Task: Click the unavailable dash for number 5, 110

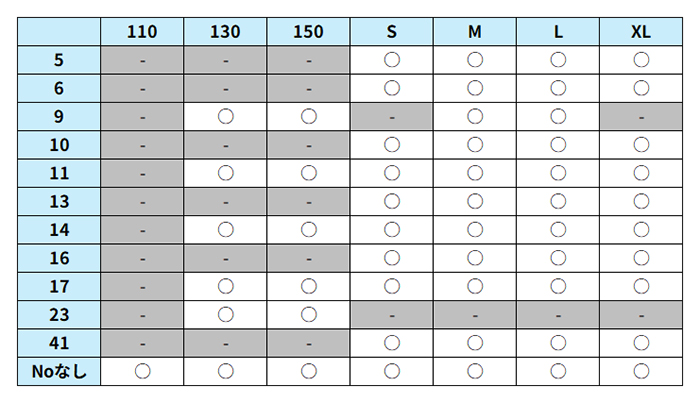Action: pyautogui.click(x=142, y=60)
